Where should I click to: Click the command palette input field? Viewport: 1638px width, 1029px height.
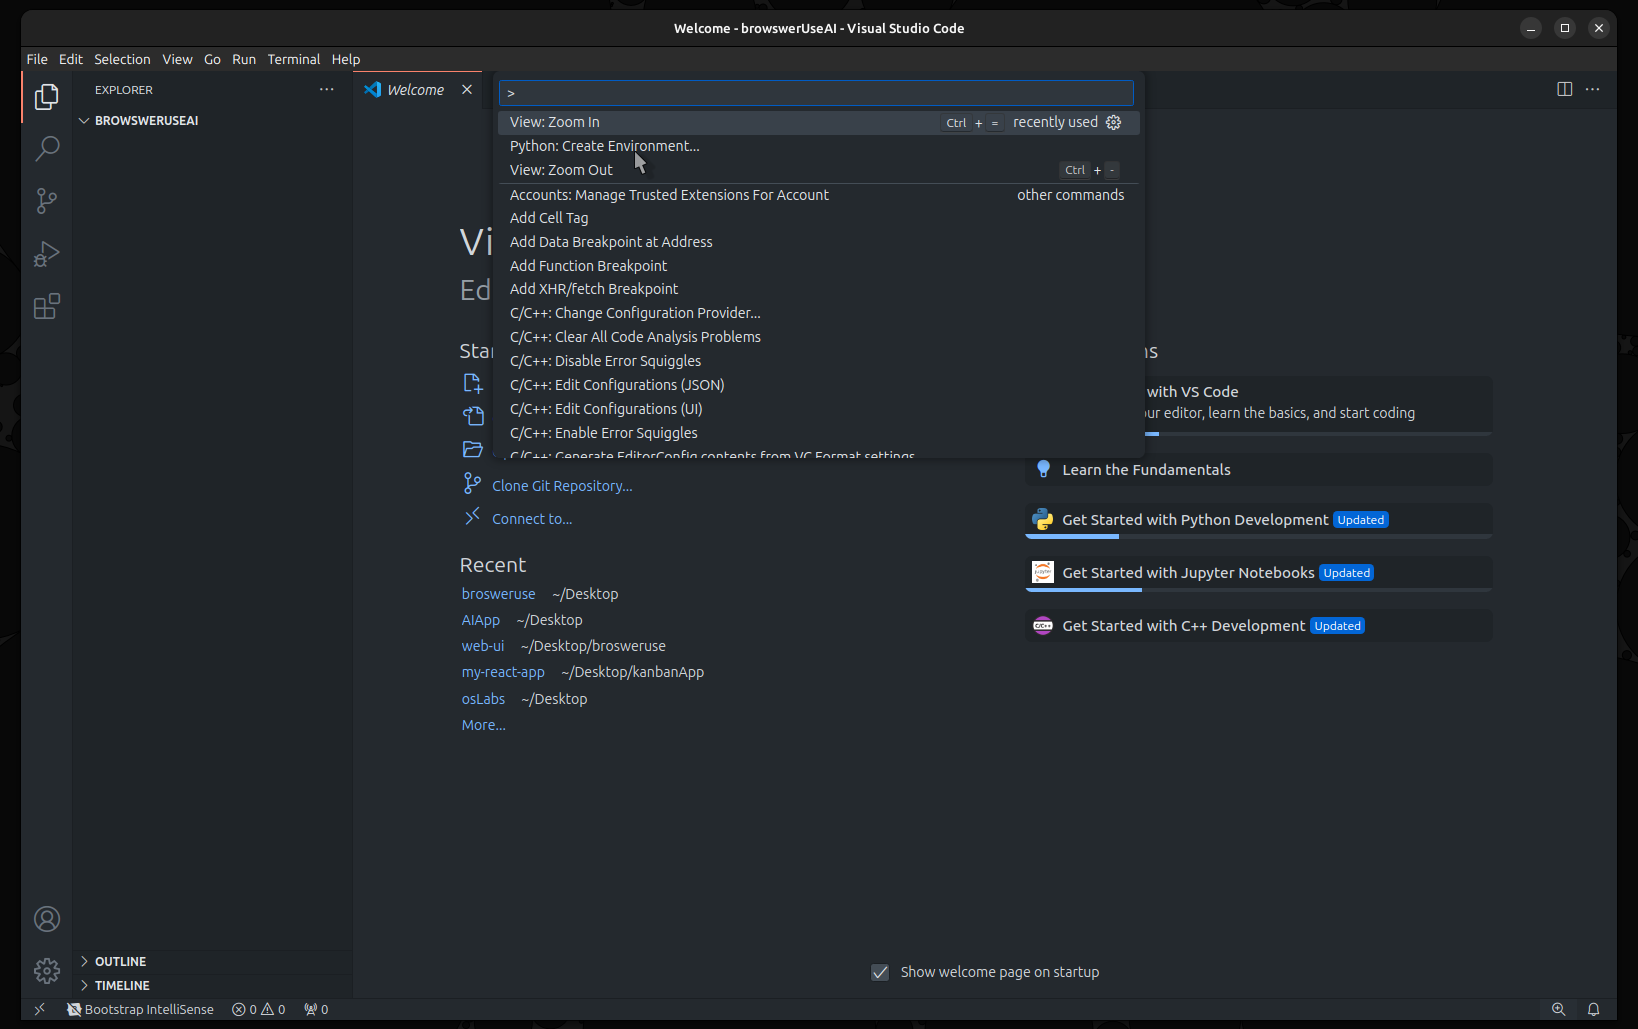point(816,93)
